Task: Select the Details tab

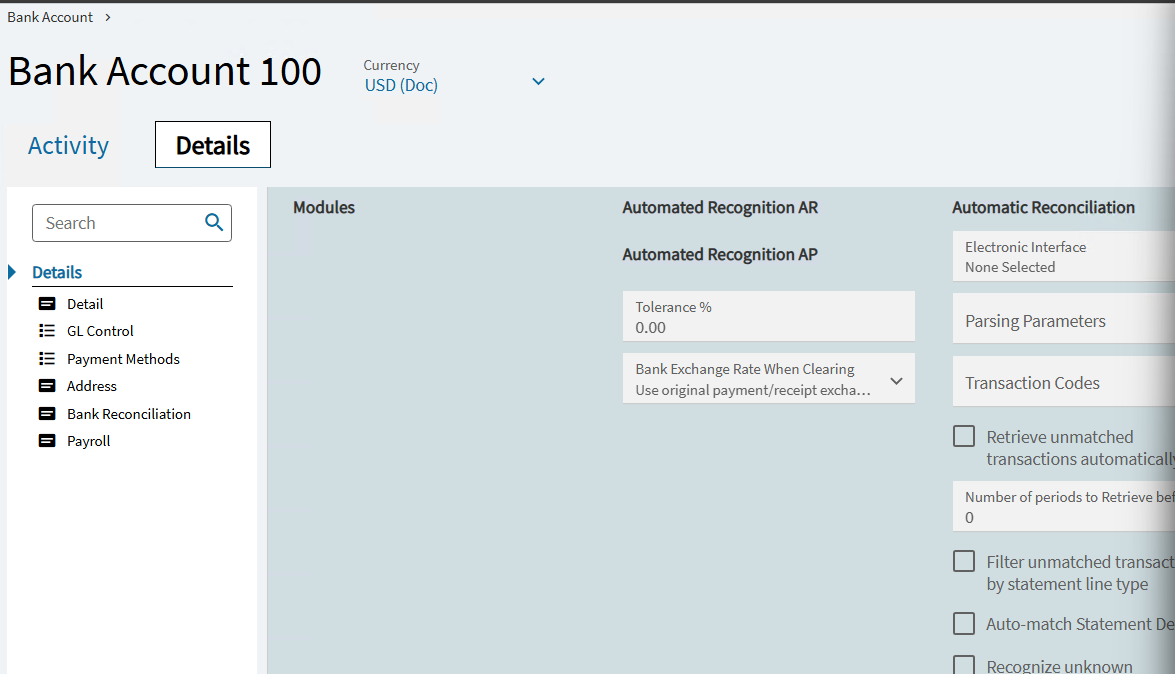Action: click(x=213, y=145)
